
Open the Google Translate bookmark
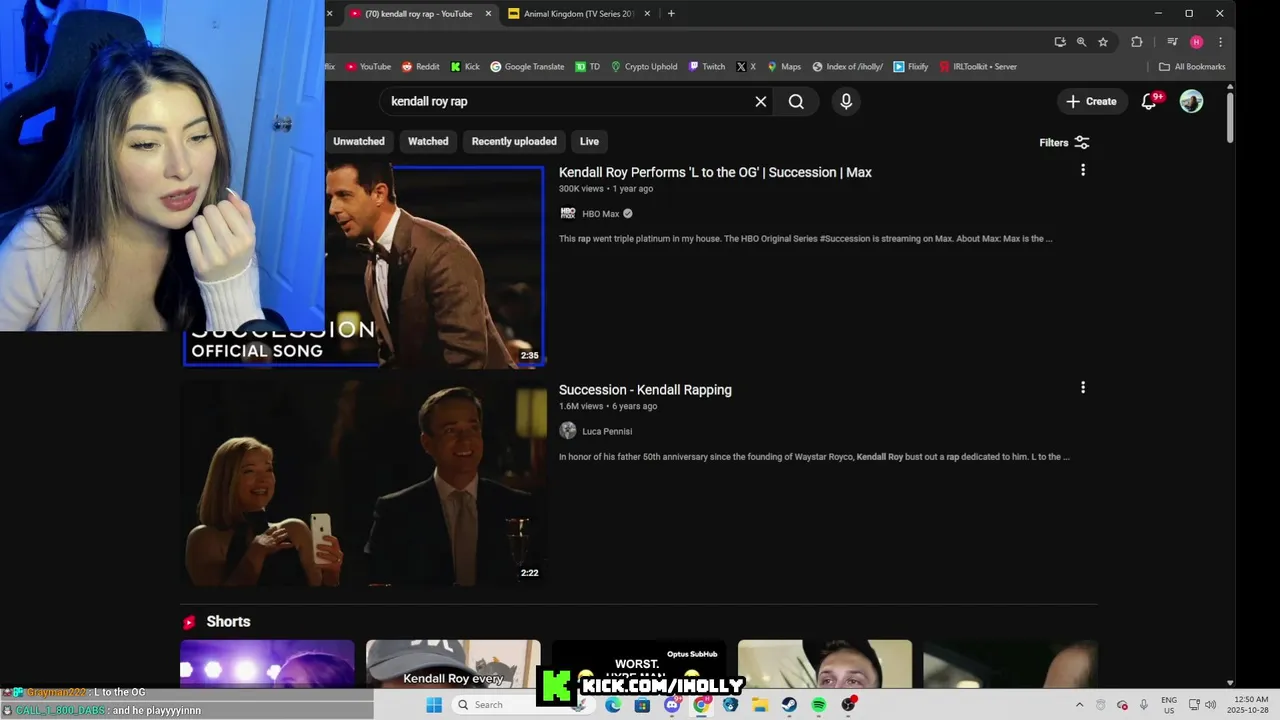[527, 67]
